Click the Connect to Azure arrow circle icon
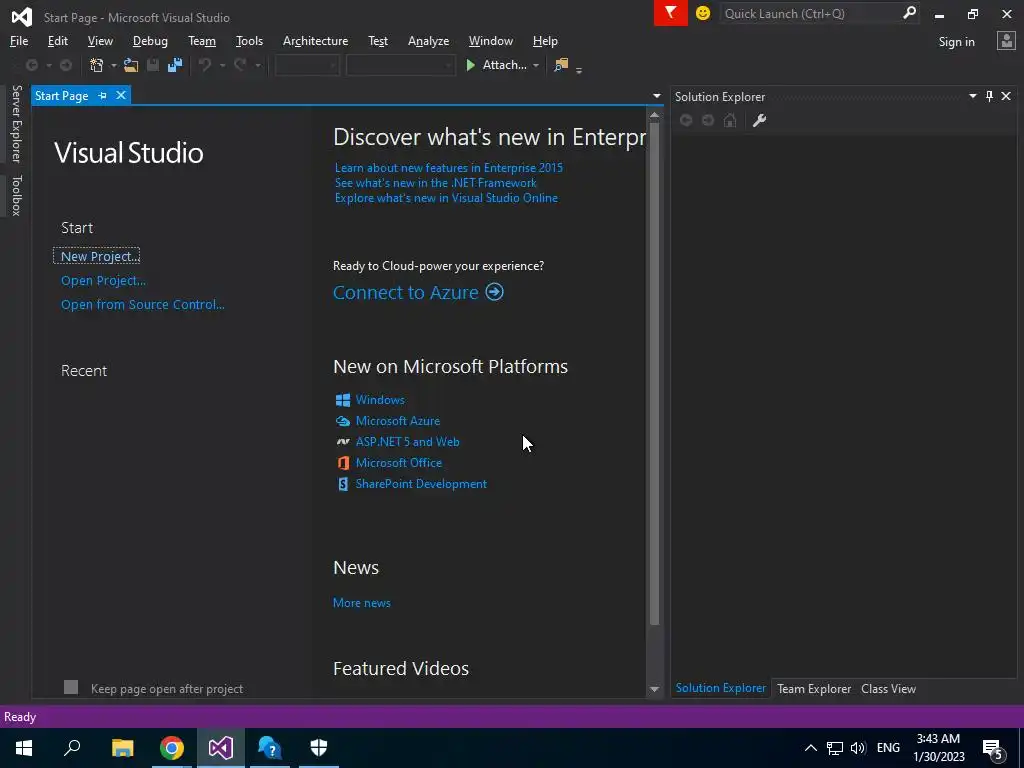1024x768 pixels. click(494, 292)
